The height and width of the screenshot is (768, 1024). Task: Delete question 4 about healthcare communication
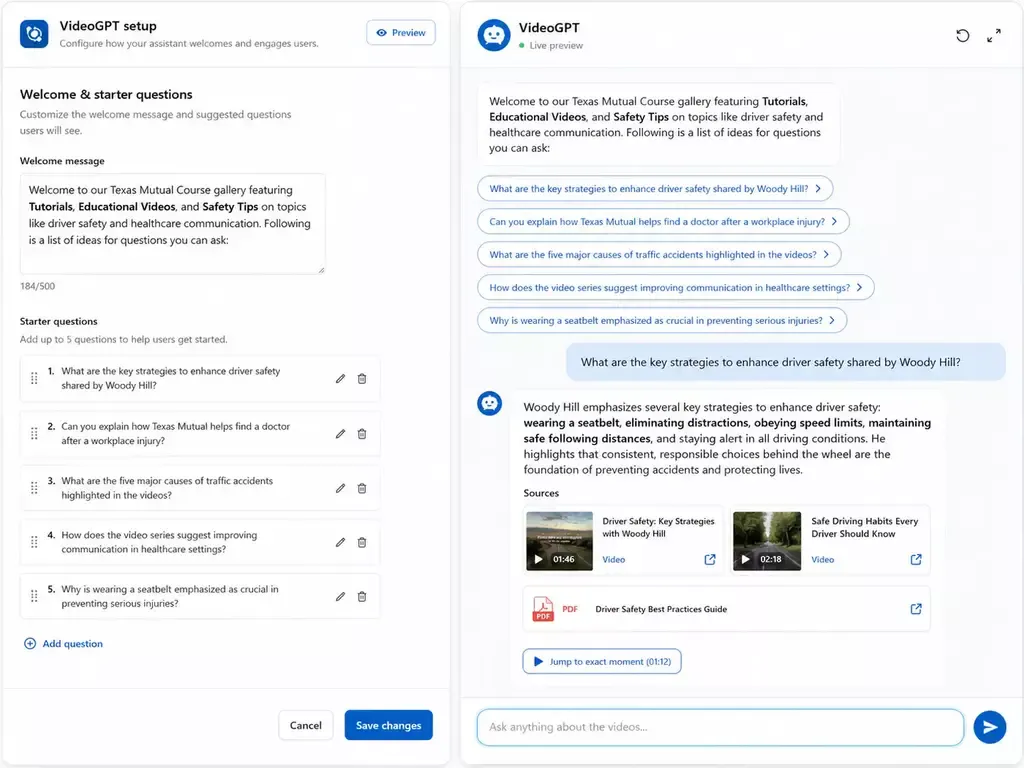[362, 542]
